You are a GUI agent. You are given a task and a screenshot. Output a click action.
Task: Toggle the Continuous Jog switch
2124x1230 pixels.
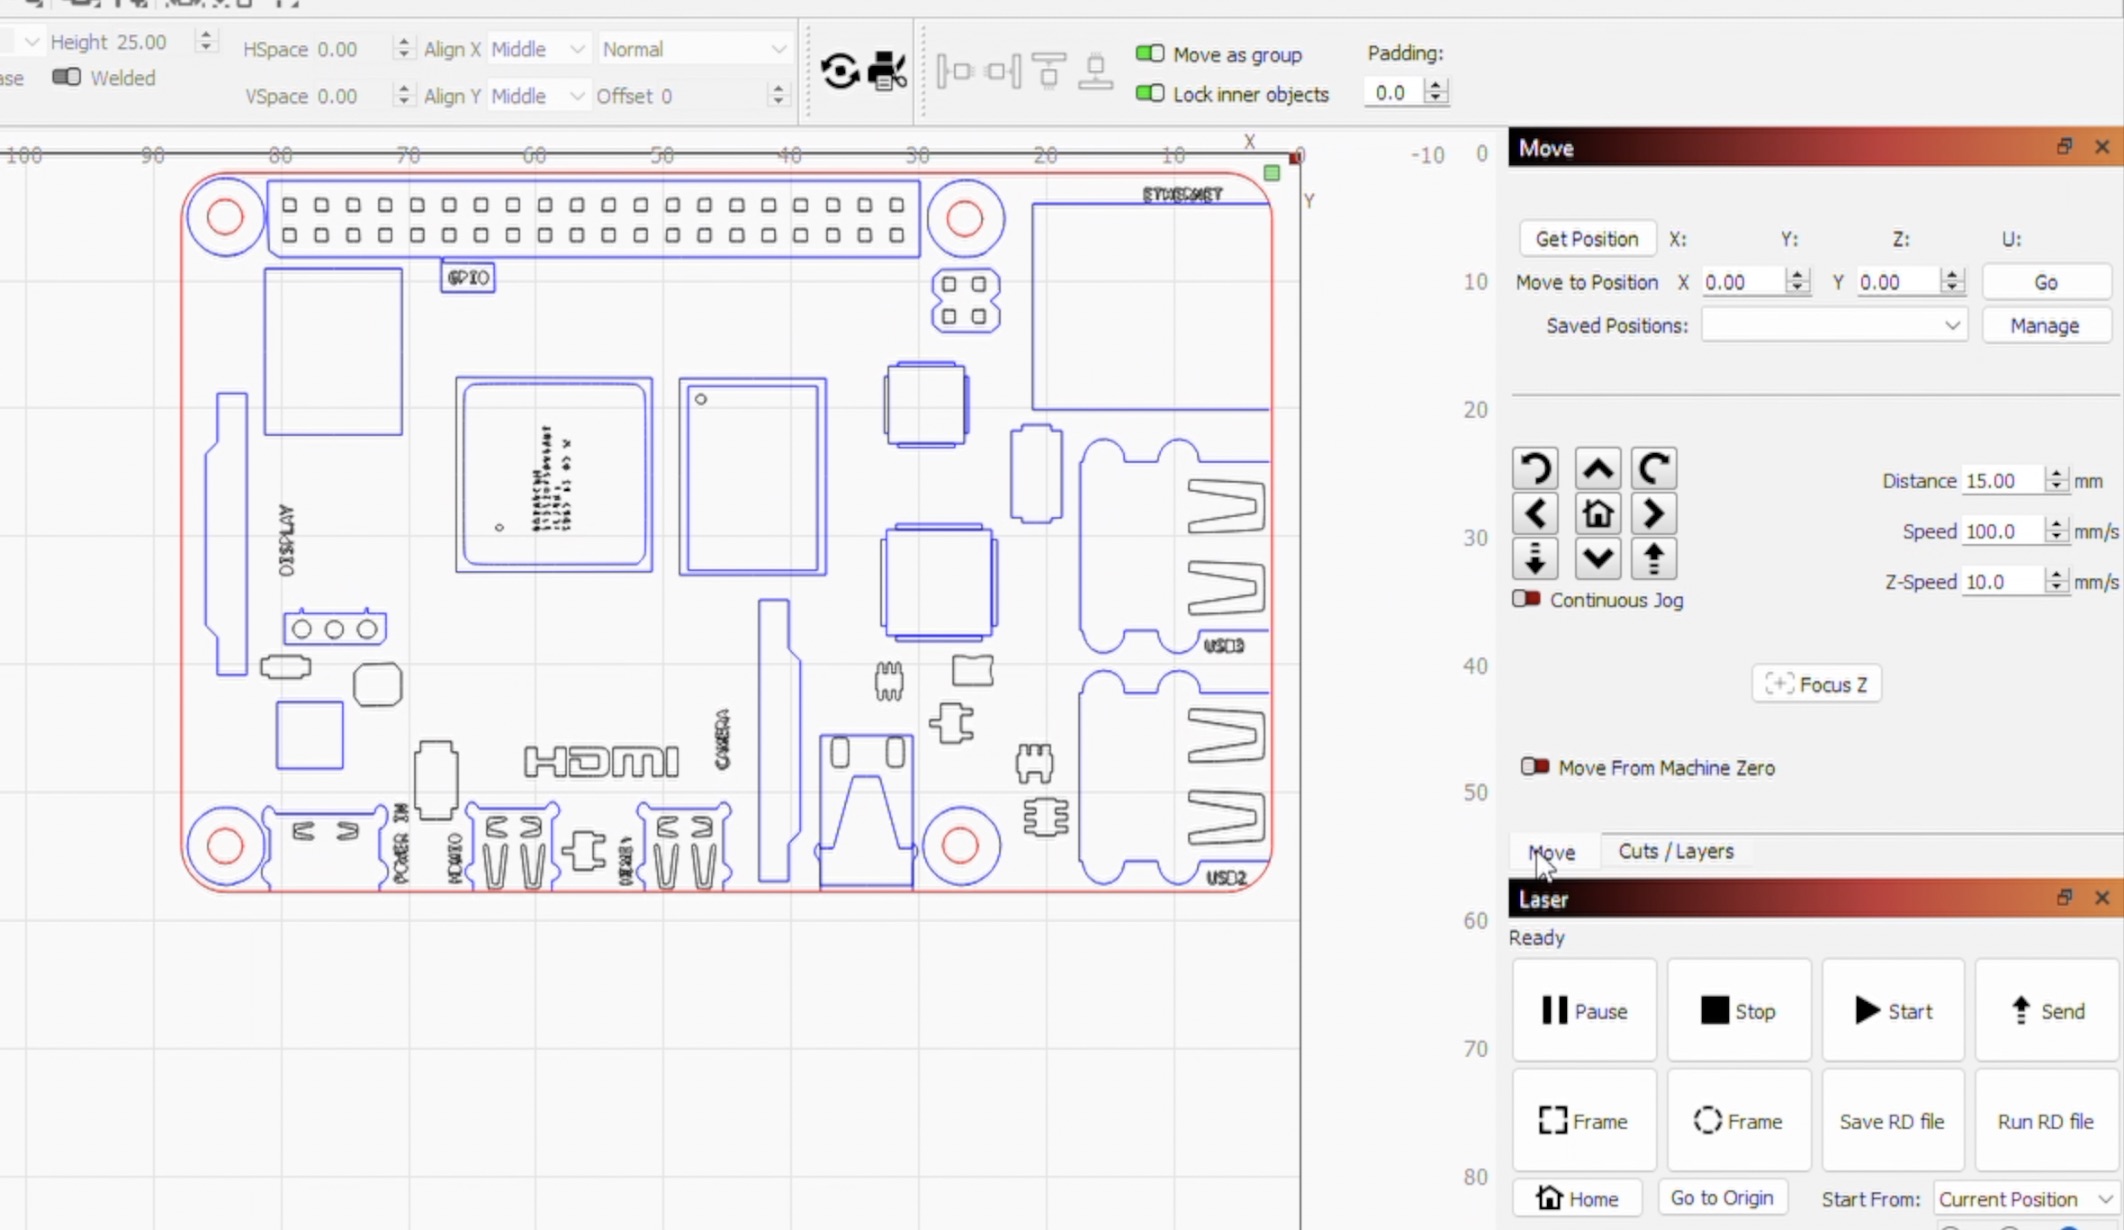click(1526, 599)
